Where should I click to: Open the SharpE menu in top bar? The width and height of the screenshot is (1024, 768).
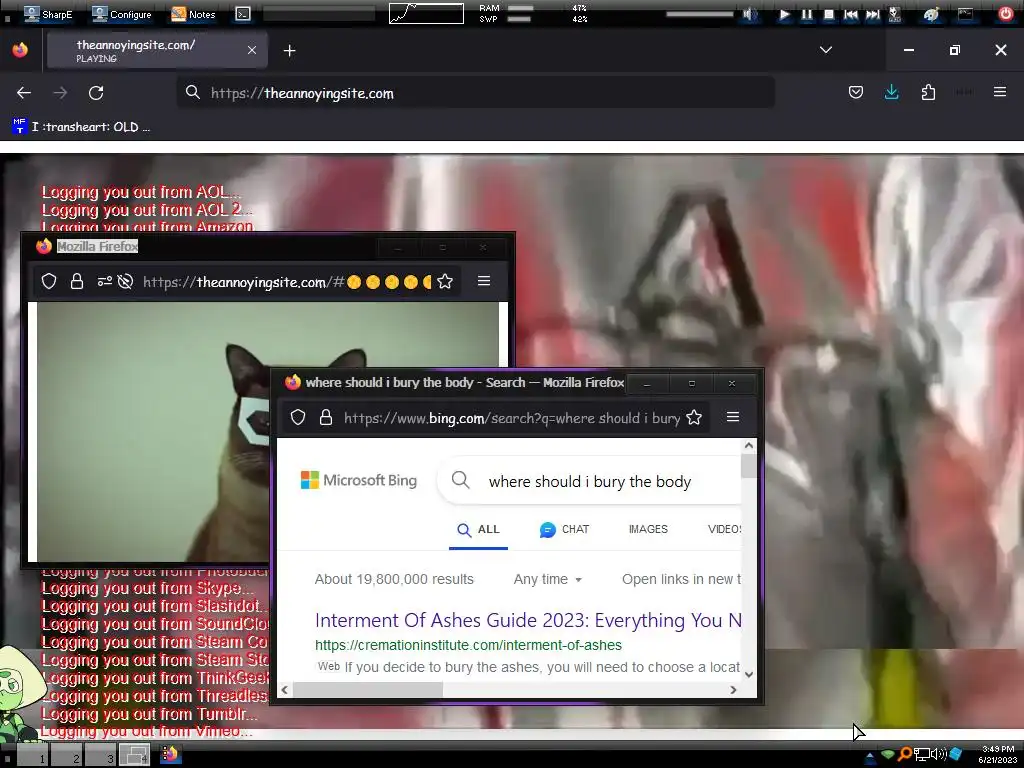coord(48,14)
